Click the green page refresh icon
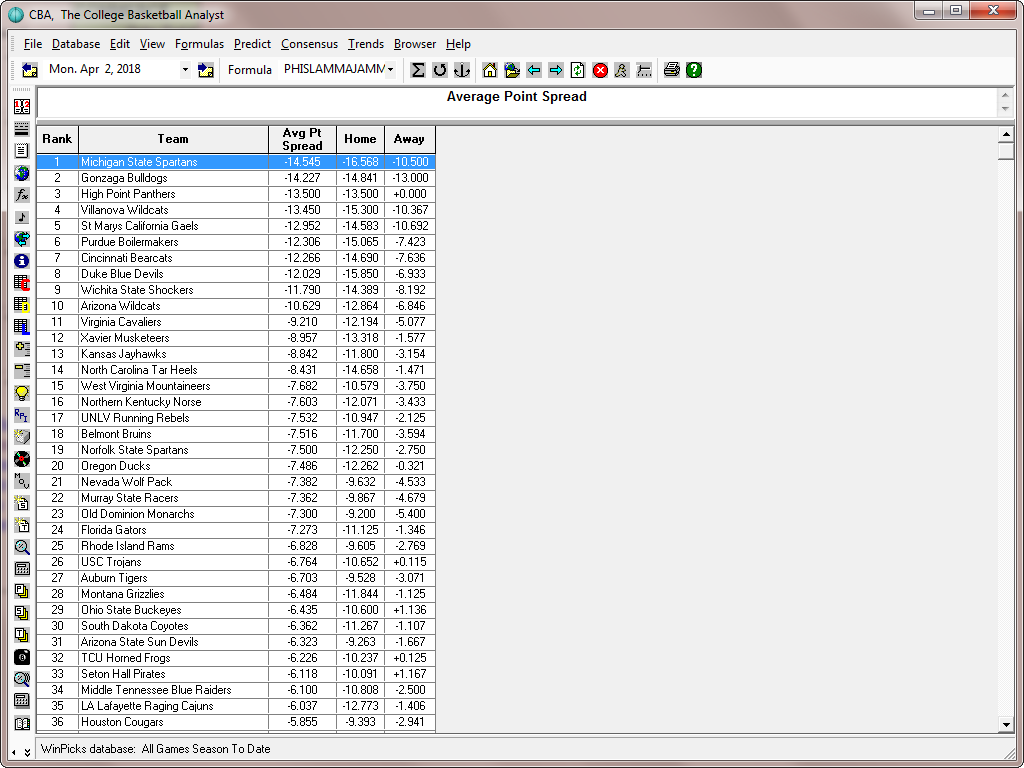This screenshot has width=1024, height=768. (578, 70)
